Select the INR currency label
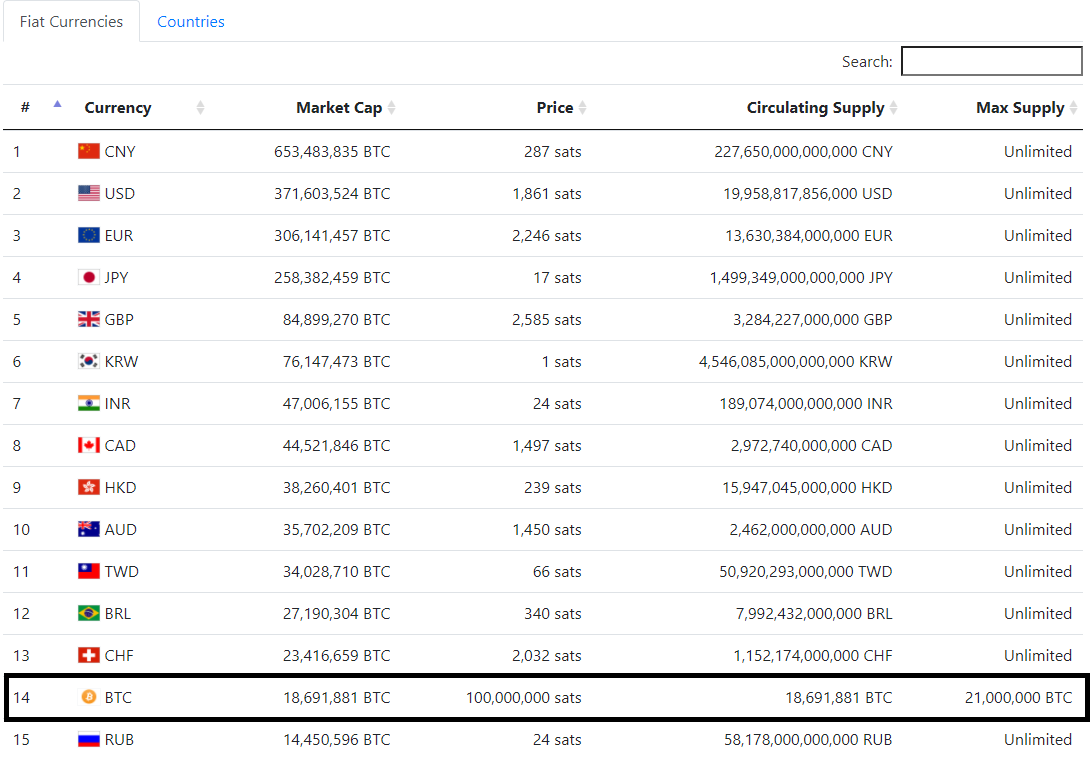Image resolution: width=1091 pixels, height=760 pixels. pos(118,404)
